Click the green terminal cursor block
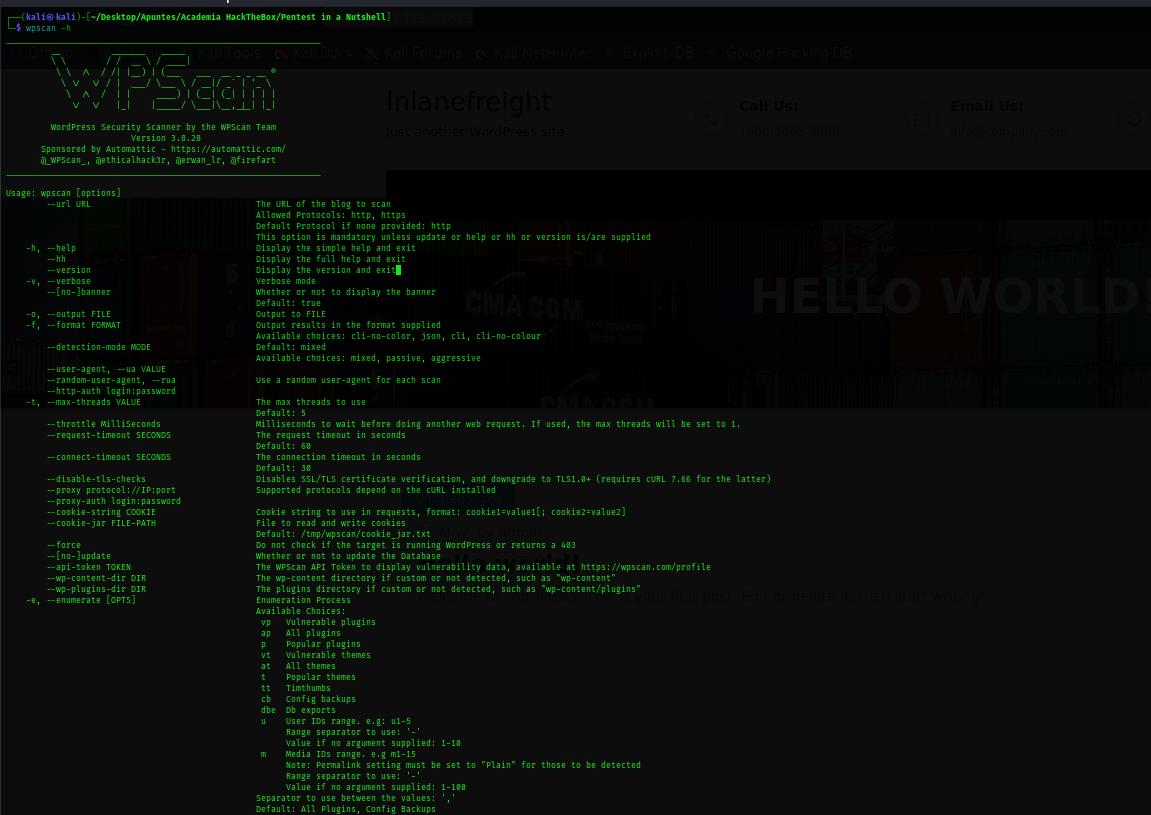This screenshot has height=815, width=1151. [398, 270]
